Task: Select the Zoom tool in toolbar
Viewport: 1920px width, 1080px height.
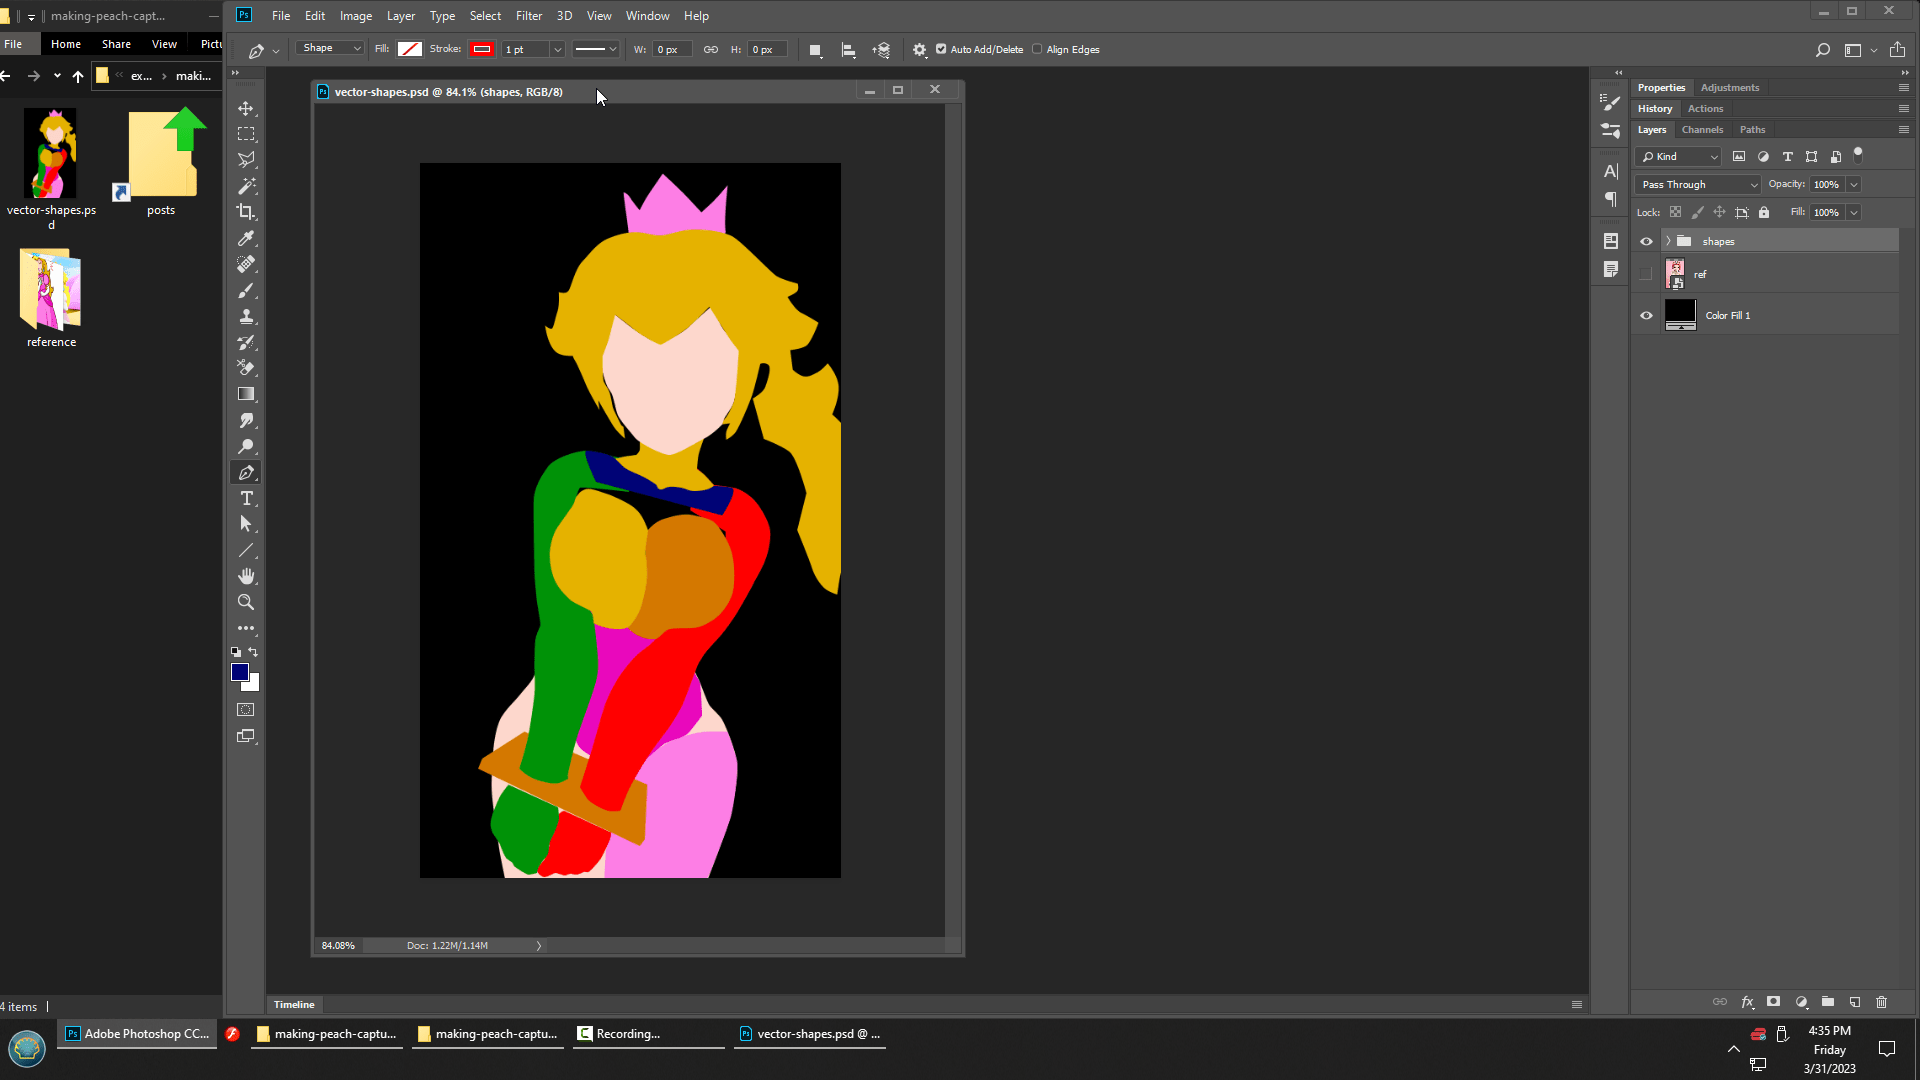Action: point(246,602)
